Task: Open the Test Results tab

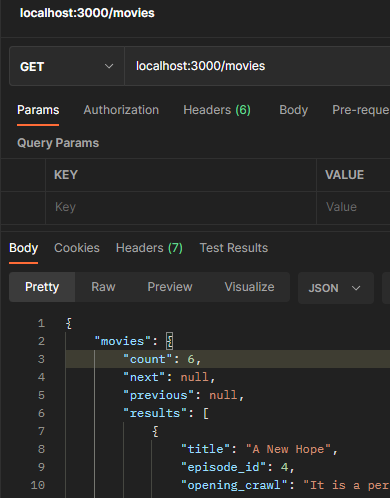Action: (x=234, y=248)
